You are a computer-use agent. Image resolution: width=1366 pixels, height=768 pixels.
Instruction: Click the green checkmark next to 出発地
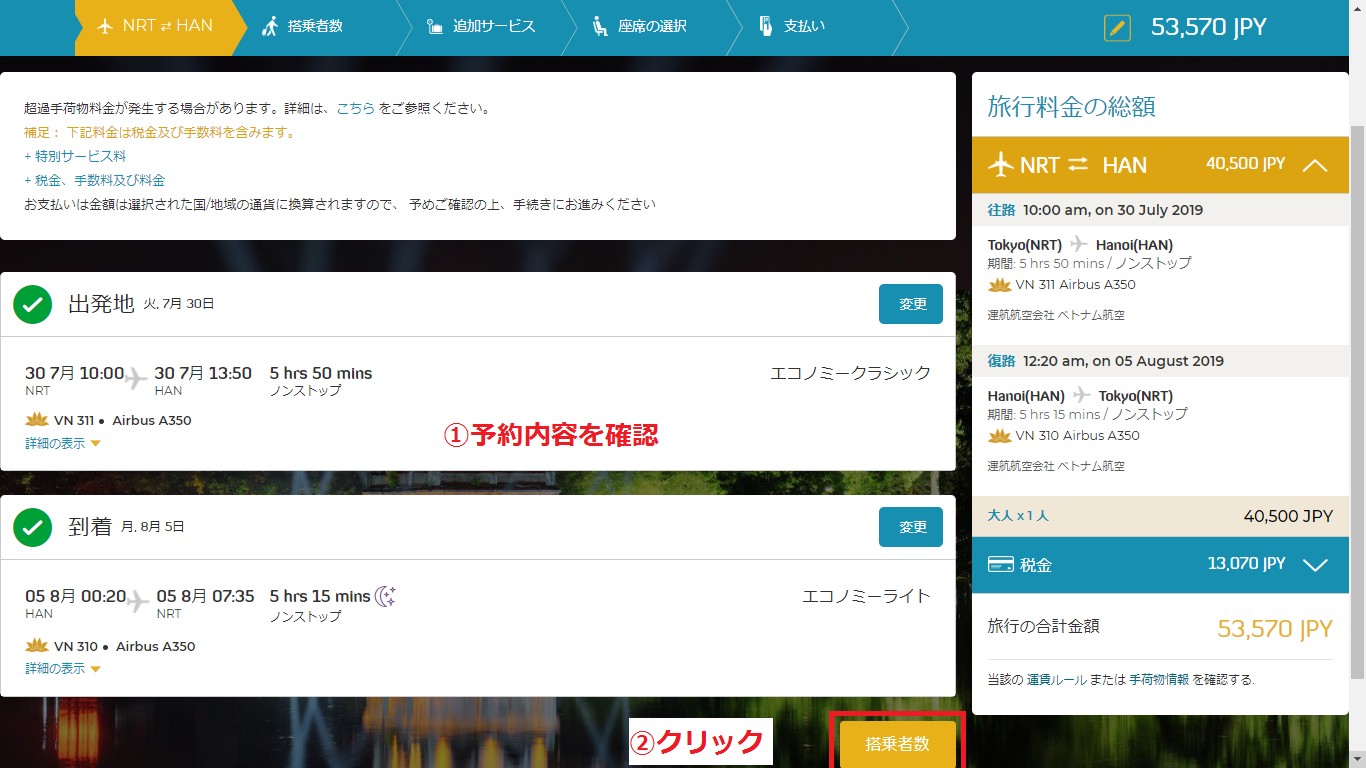point(33,305)
